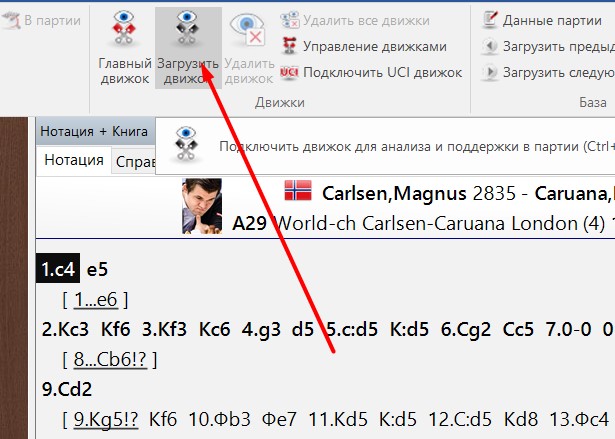Switch to the Справка tab
The image size is (615, 439).
[x=134, y=162]
